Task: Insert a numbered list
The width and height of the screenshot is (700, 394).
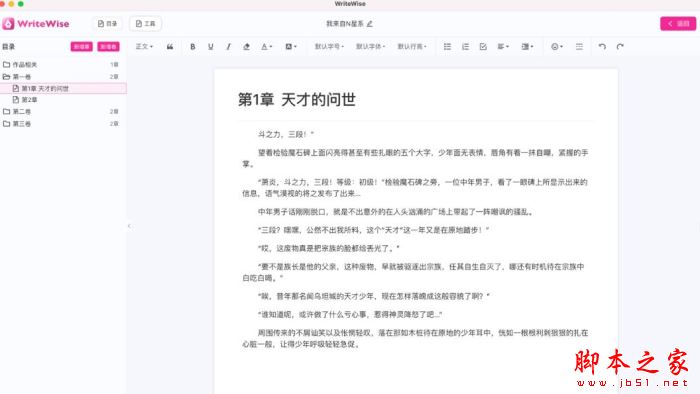Action: point(465,46)
